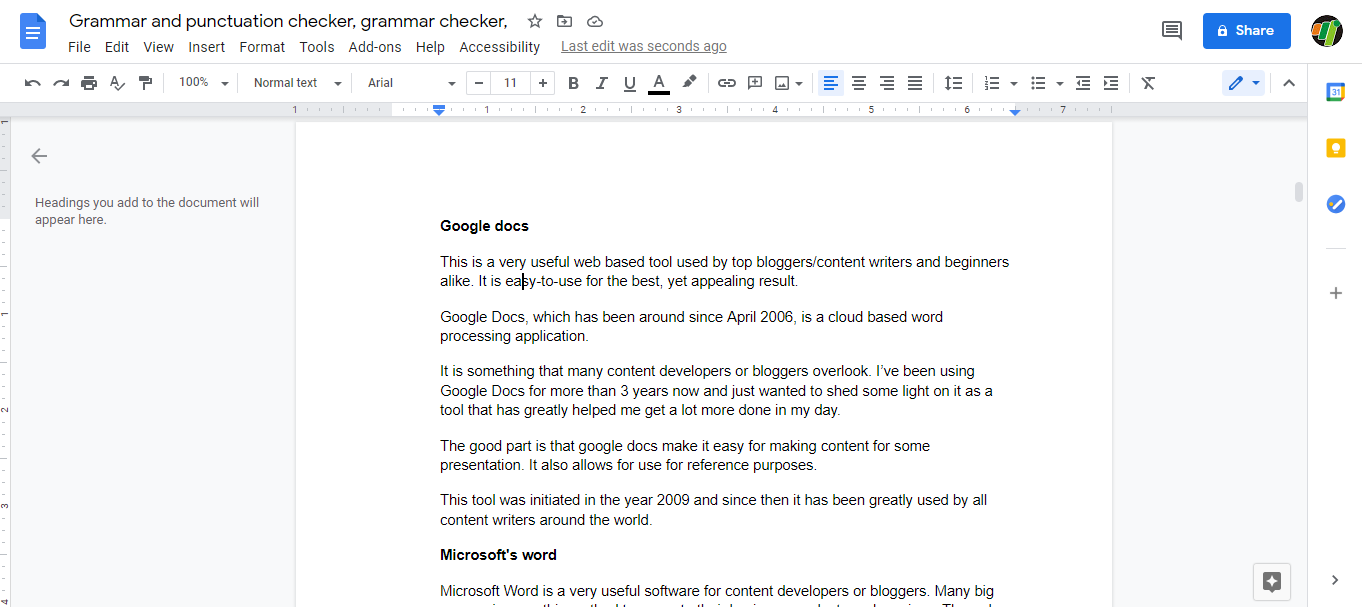
Task: Toggle bold formatting
Action: point(573,83)
